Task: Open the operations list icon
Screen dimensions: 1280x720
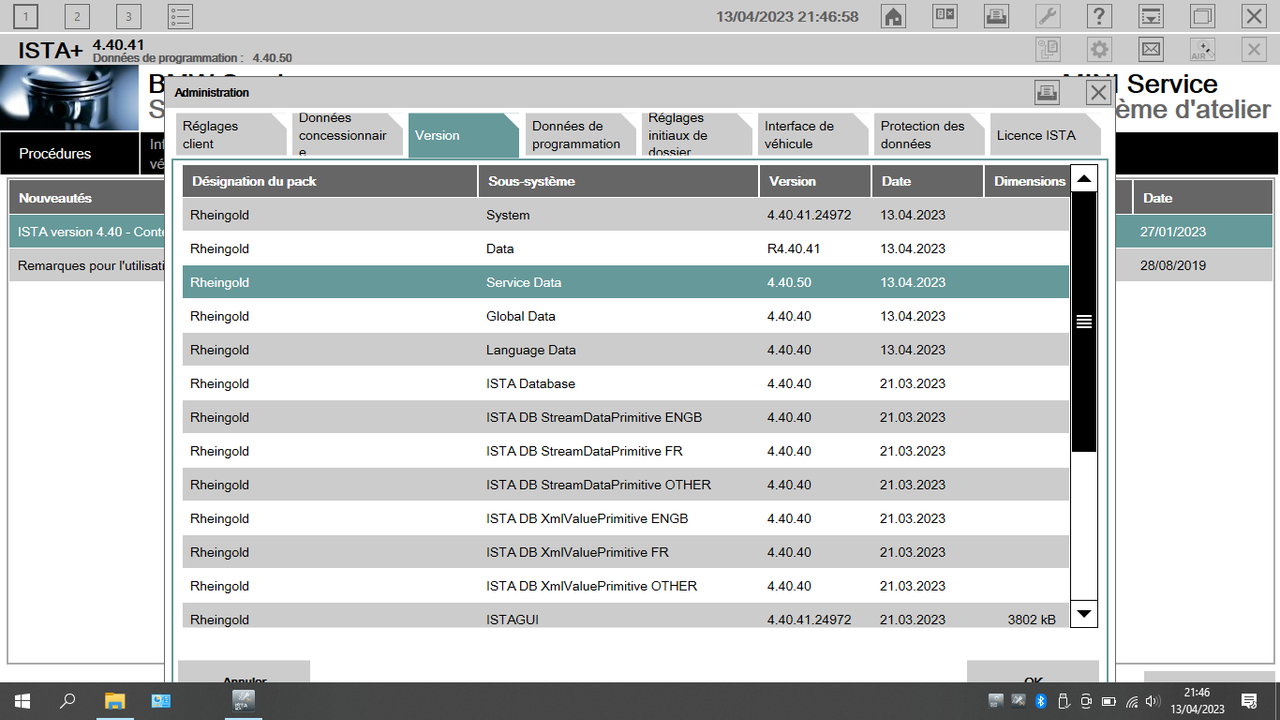Action: (180, 16)
